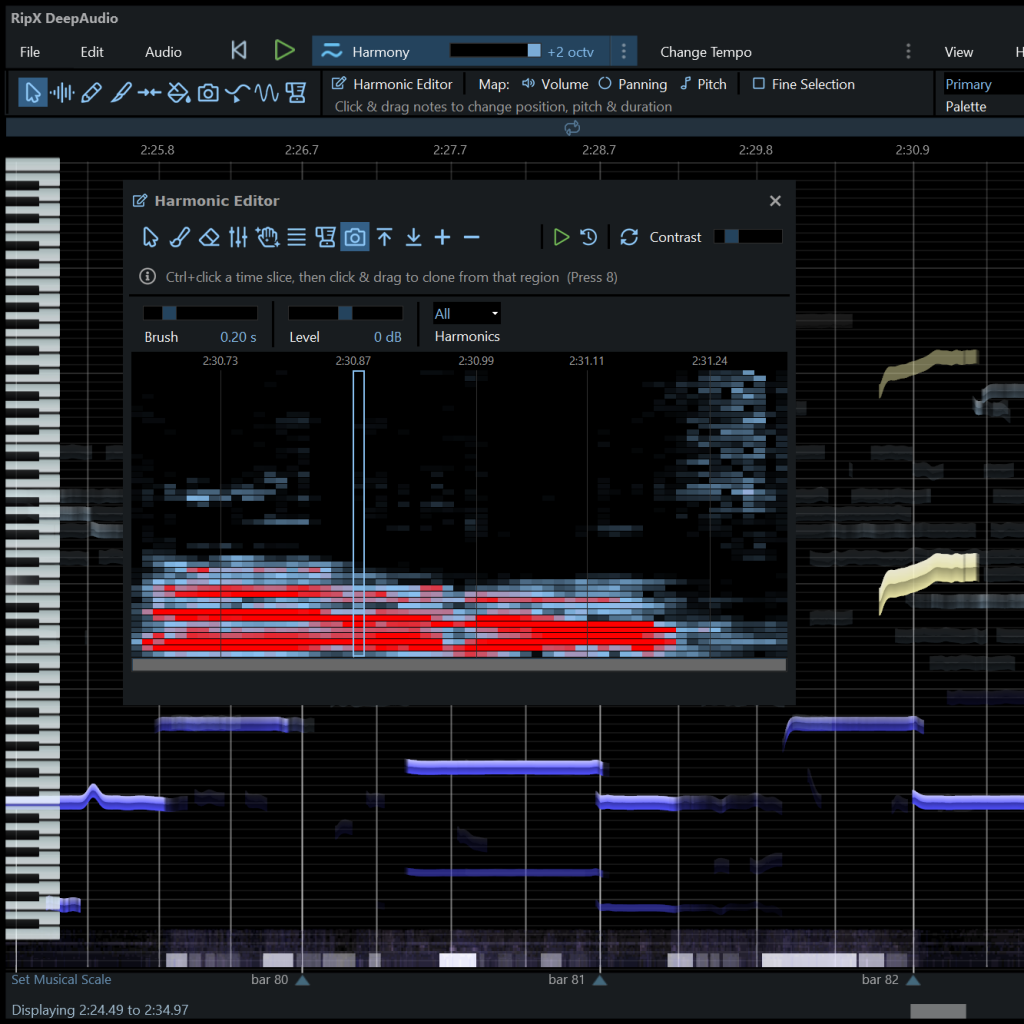Select the Pitch map option
Image resolution: width=1024 pixels, height=1024 pixels.
pos(703,84)
